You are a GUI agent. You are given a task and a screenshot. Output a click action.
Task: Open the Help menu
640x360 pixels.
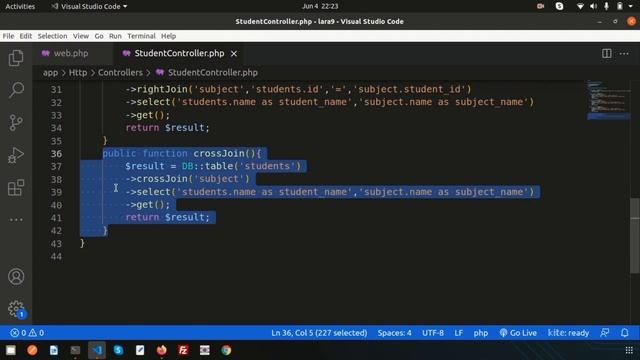(x=168, y=36)
